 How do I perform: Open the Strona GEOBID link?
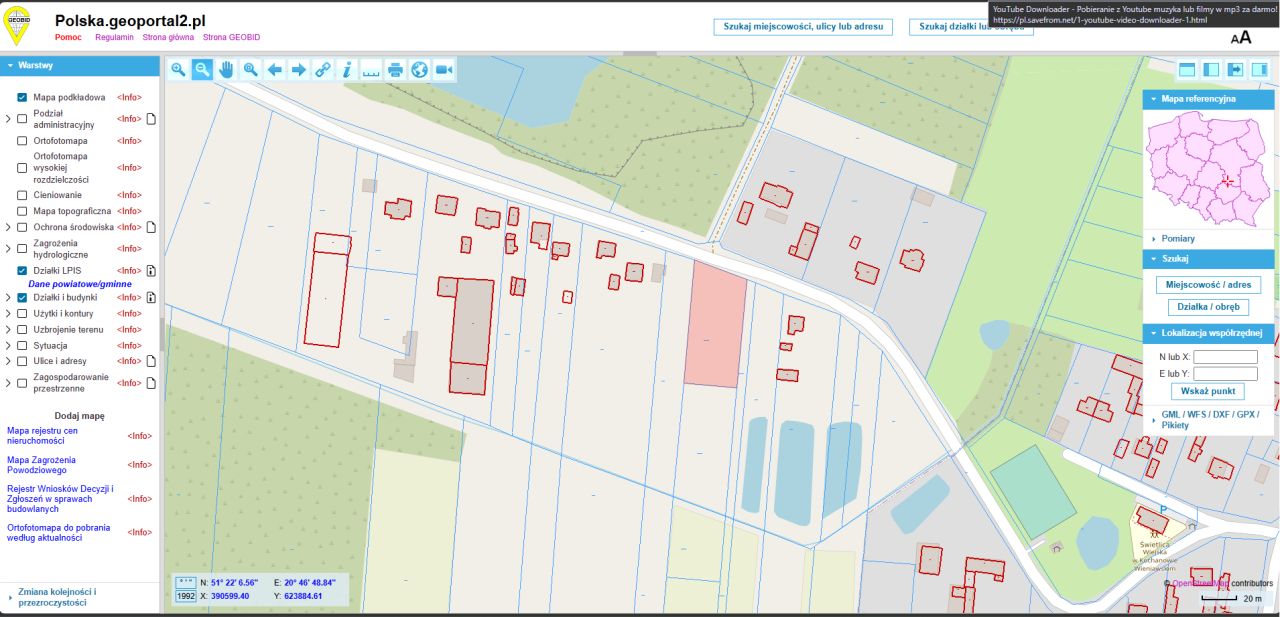click(231, 36)
